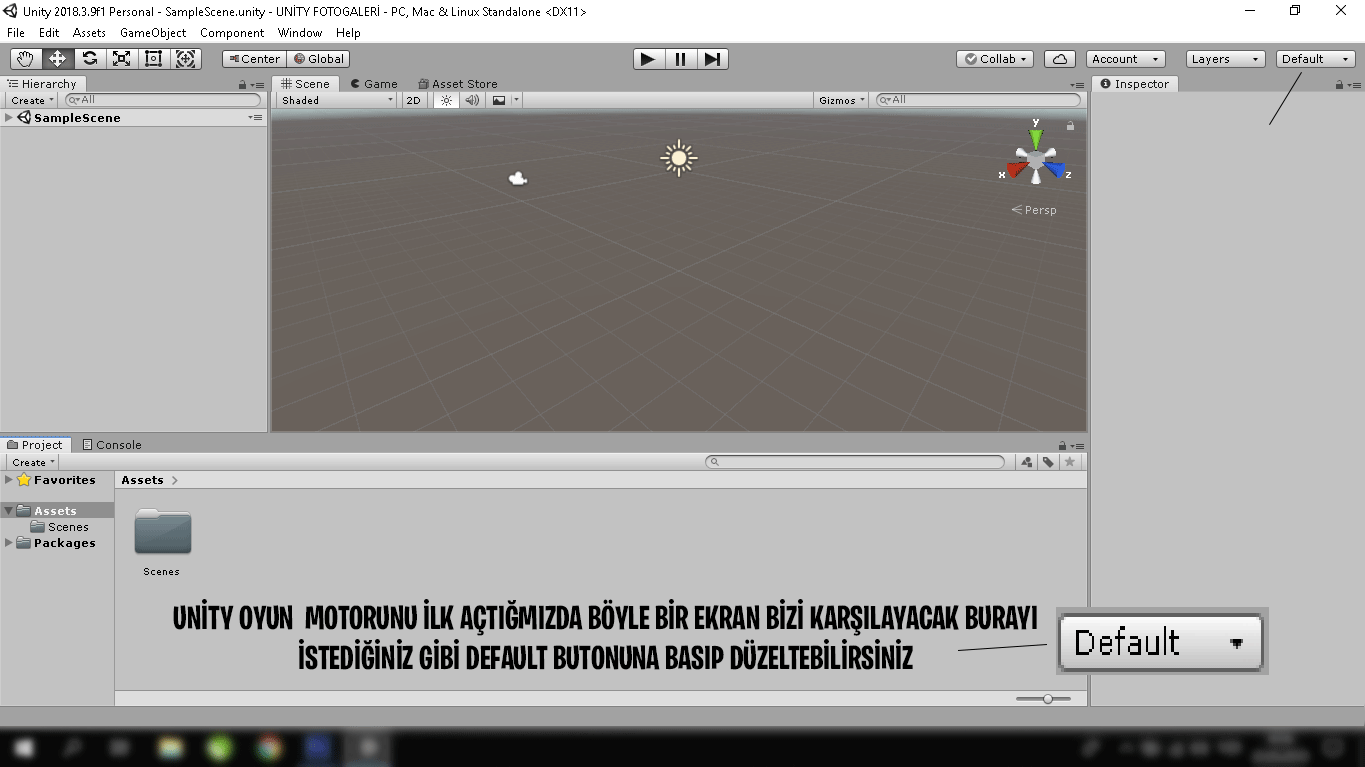Select the Directional Light sun gizmo
1365x767 pixels.
coord(679,158)
